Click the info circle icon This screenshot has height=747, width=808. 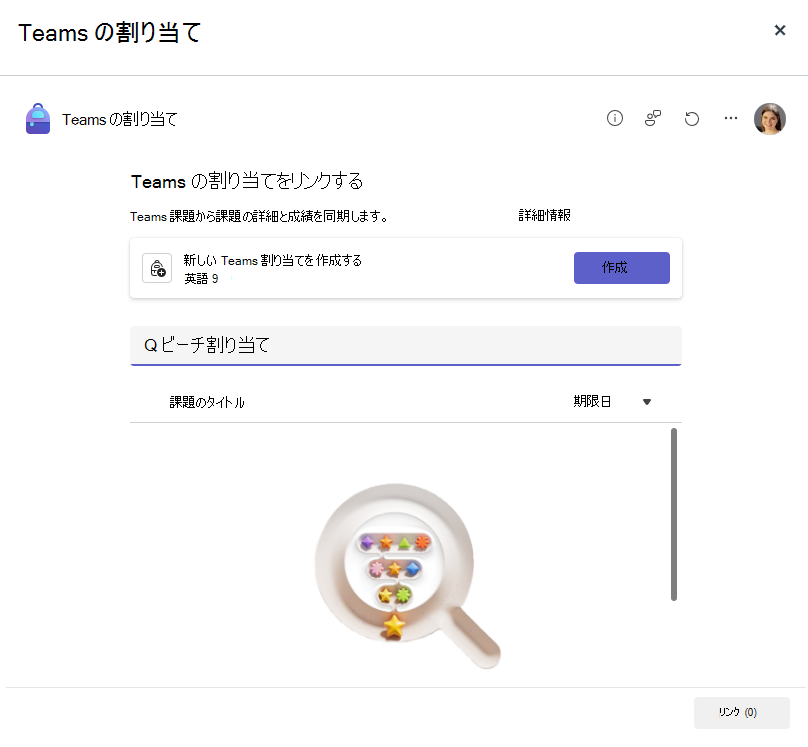click(615, 118)
